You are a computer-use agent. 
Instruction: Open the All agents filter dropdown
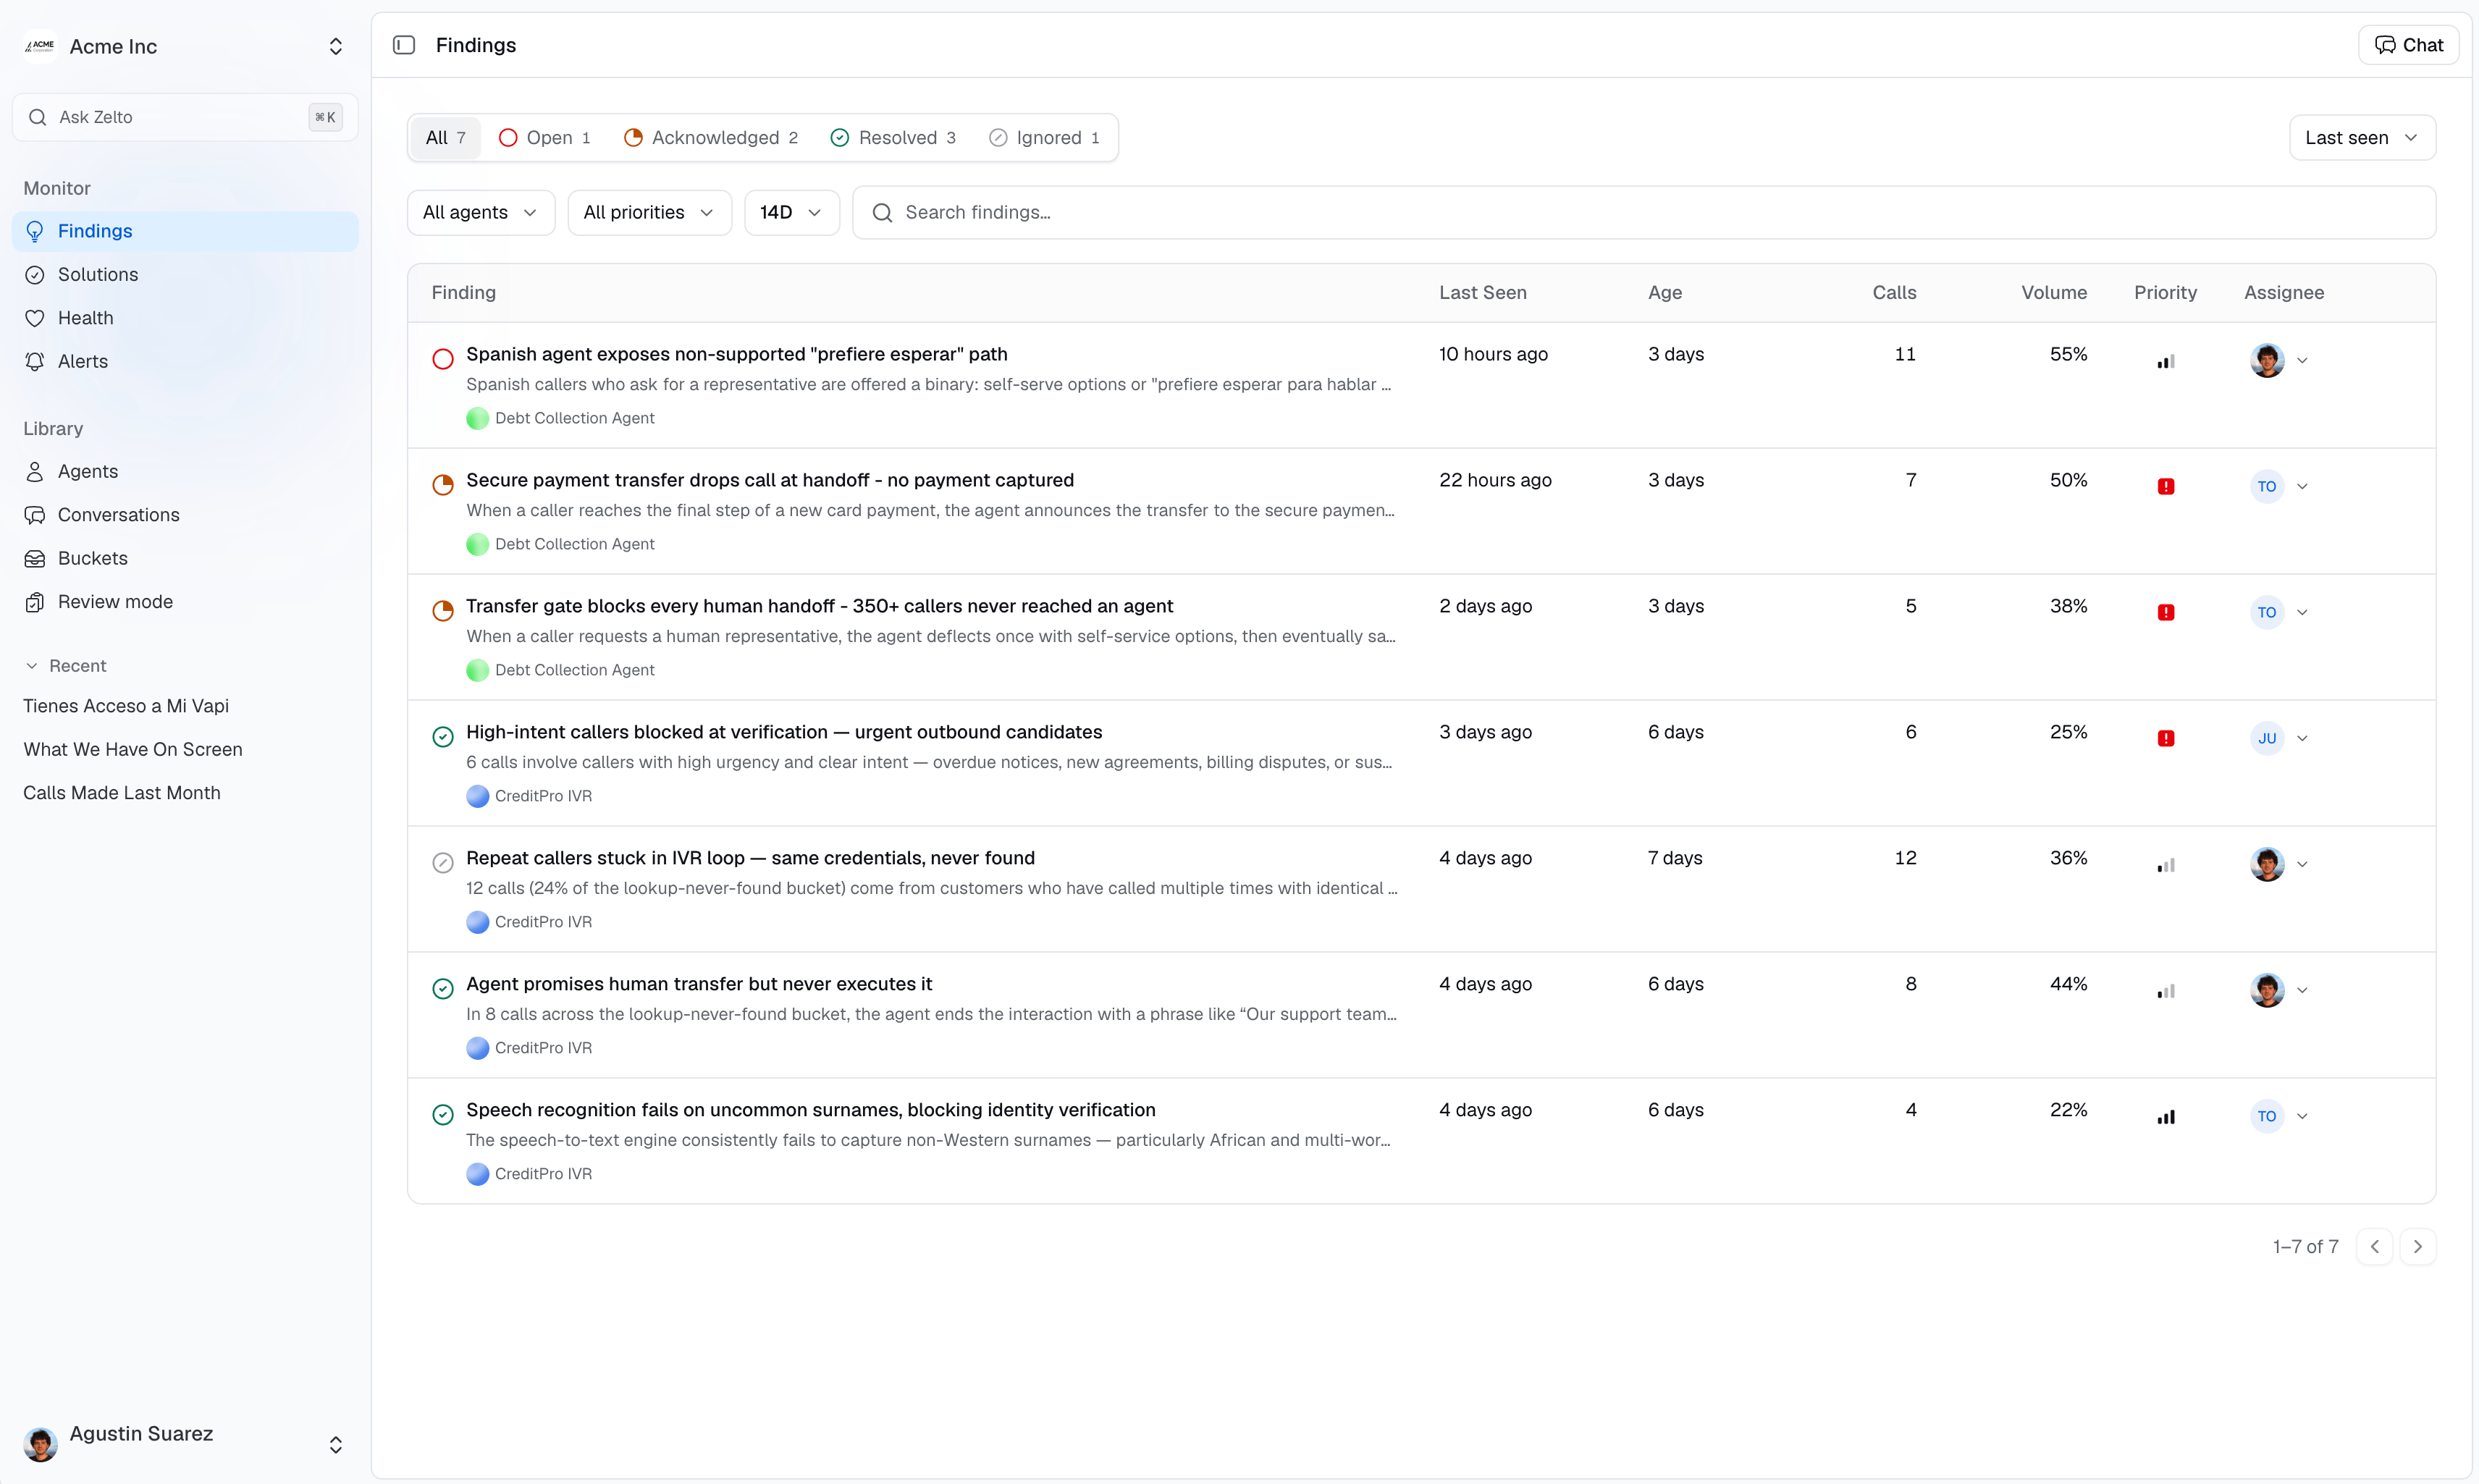[481, 212]
